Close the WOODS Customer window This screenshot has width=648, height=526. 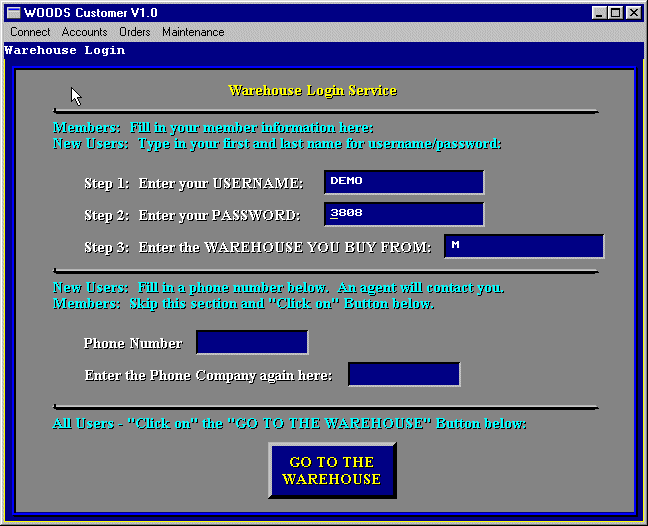point(633,13)
